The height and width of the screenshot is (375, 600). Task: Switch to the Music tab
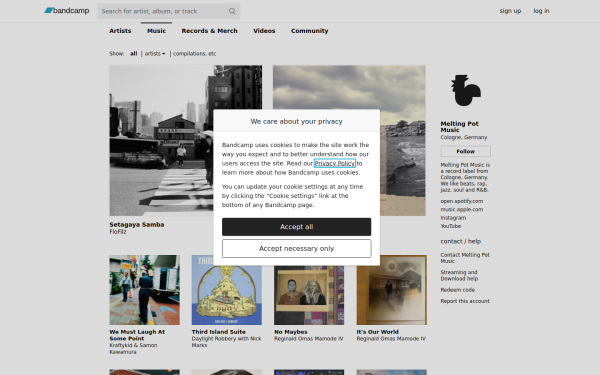(157, 31)
